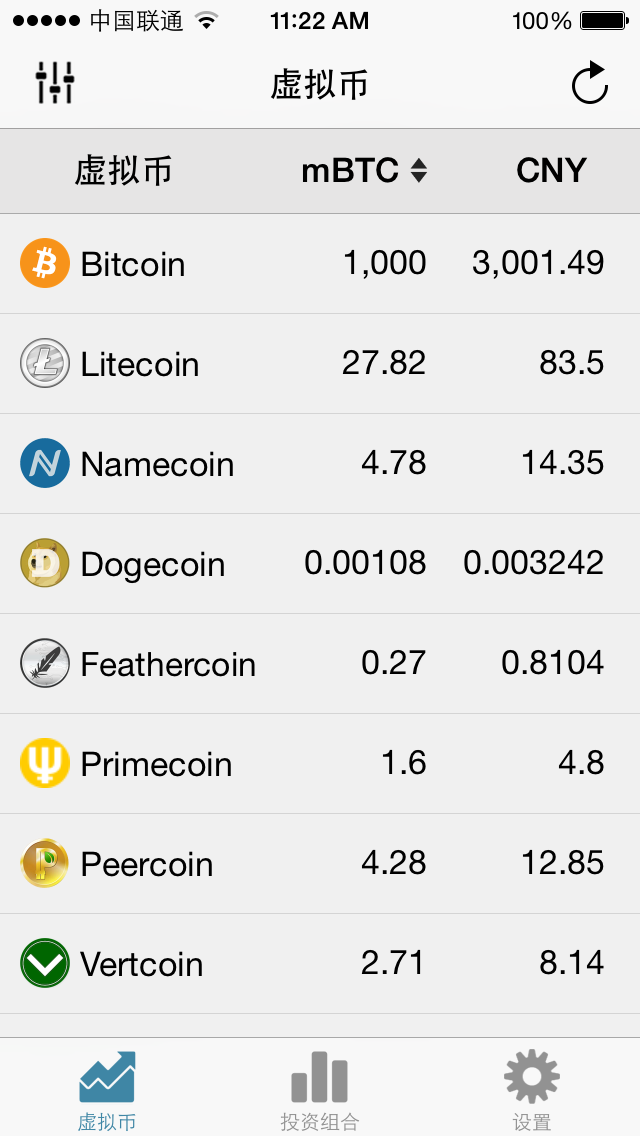640x1136 pixels.
Task: Tap the Dogecoin shiba logo
Action: click(x=45, y=563)
